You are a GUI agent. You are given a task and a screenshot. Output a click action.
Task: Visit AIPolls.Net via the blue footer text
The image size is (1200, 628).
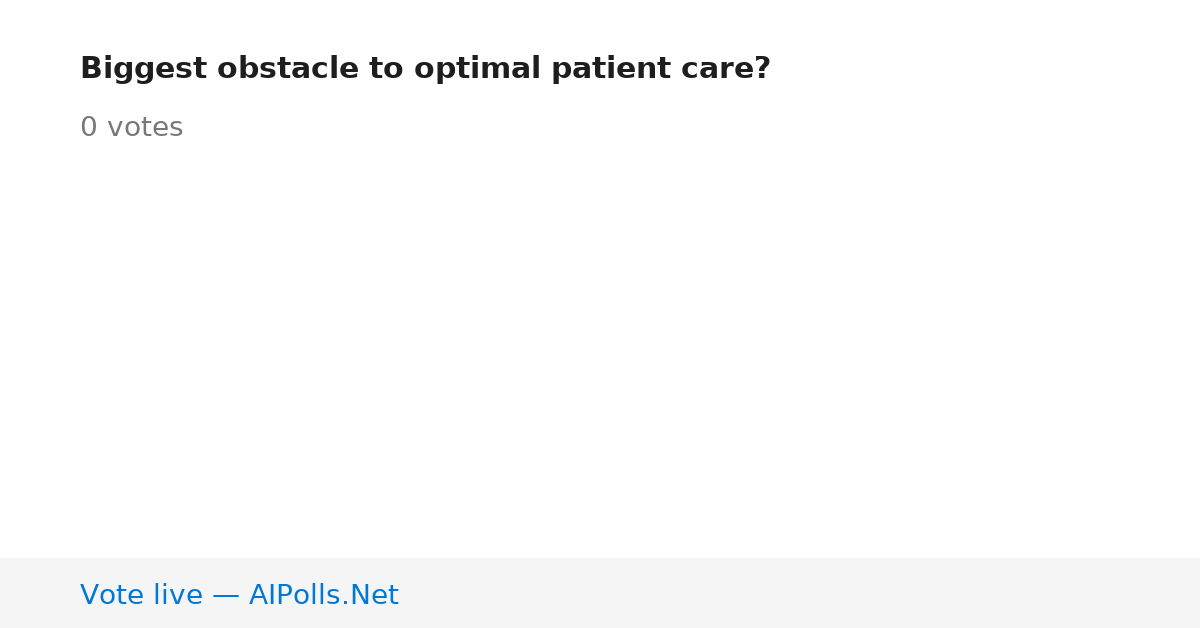tap(323, 595)
